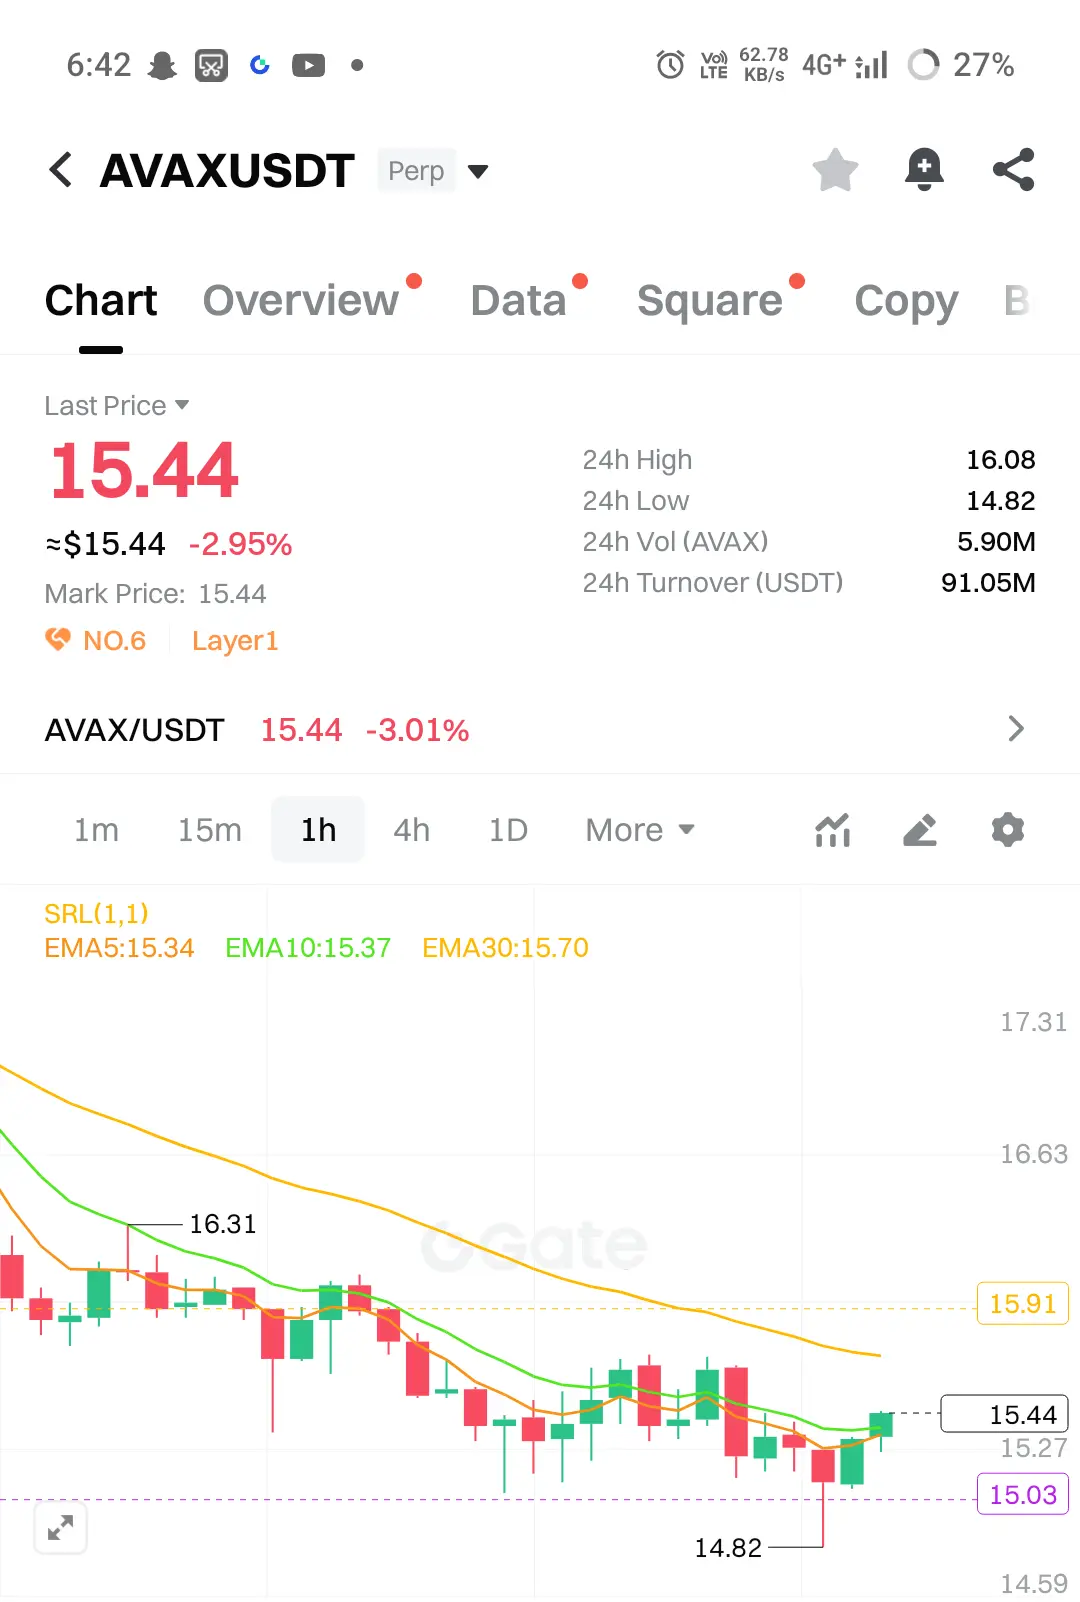Open the Perp contract type dropdown
Screen dimensions: 1080x1602
point(434,171)
